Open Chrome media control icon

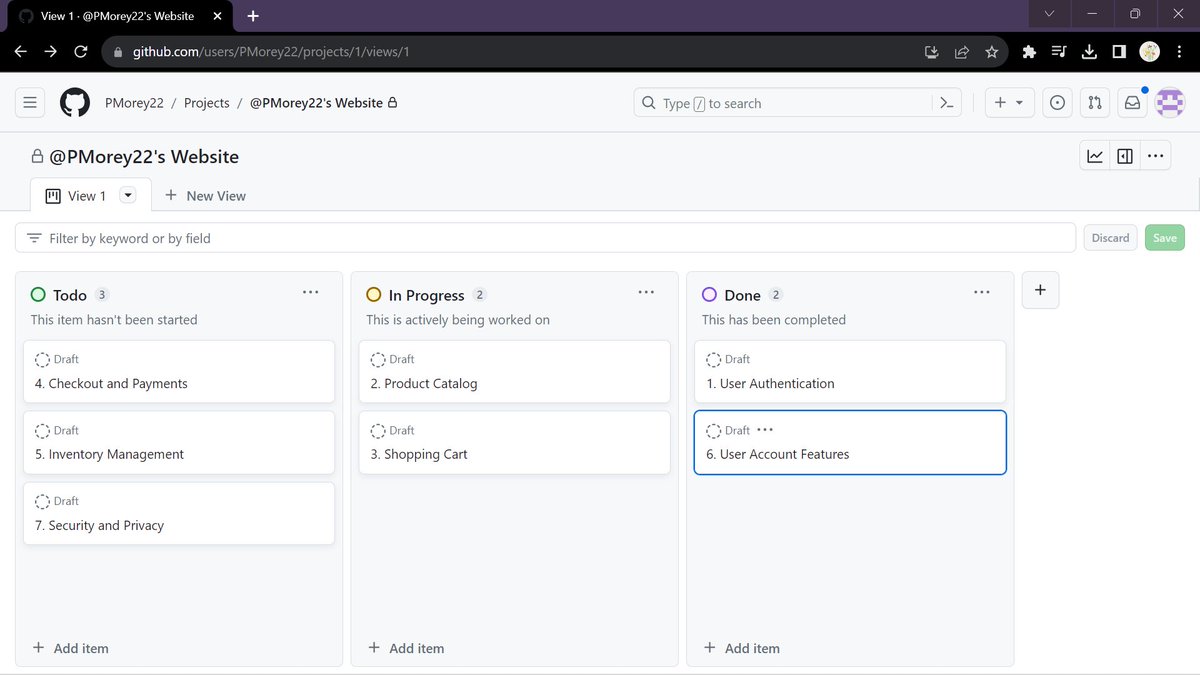[x=1060, y=52]
